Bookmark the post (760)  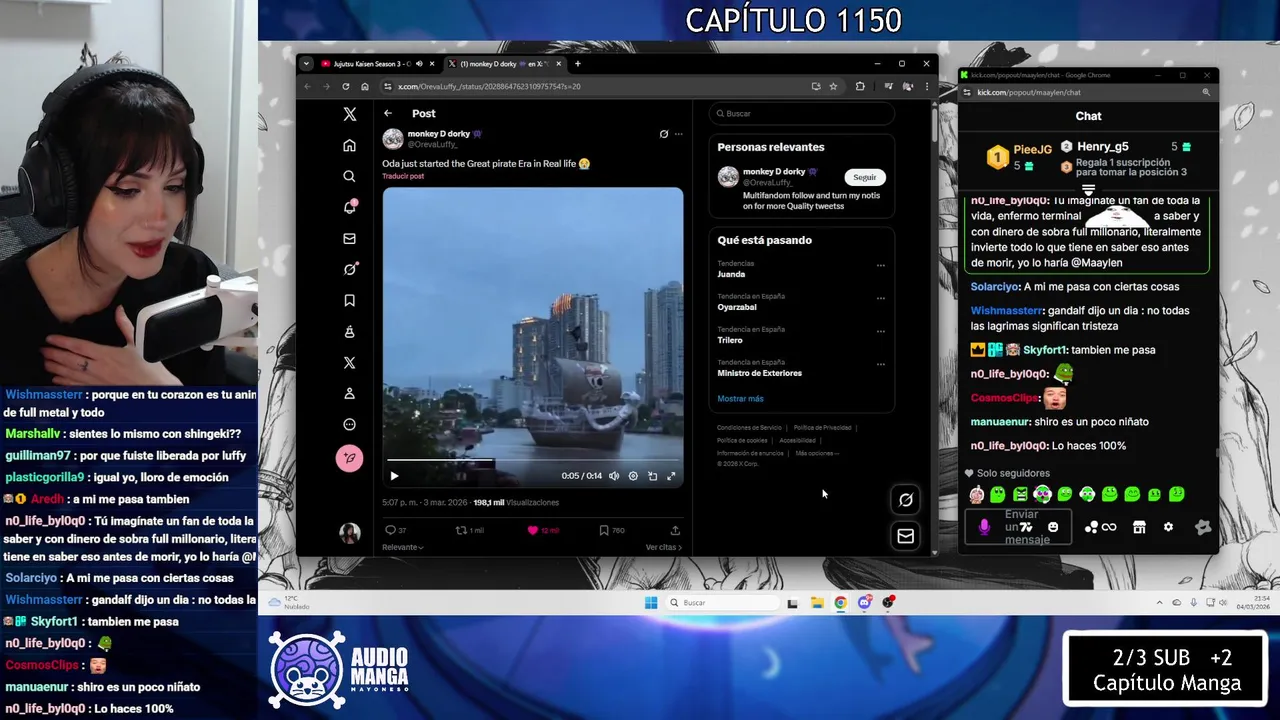click(612, 530)
